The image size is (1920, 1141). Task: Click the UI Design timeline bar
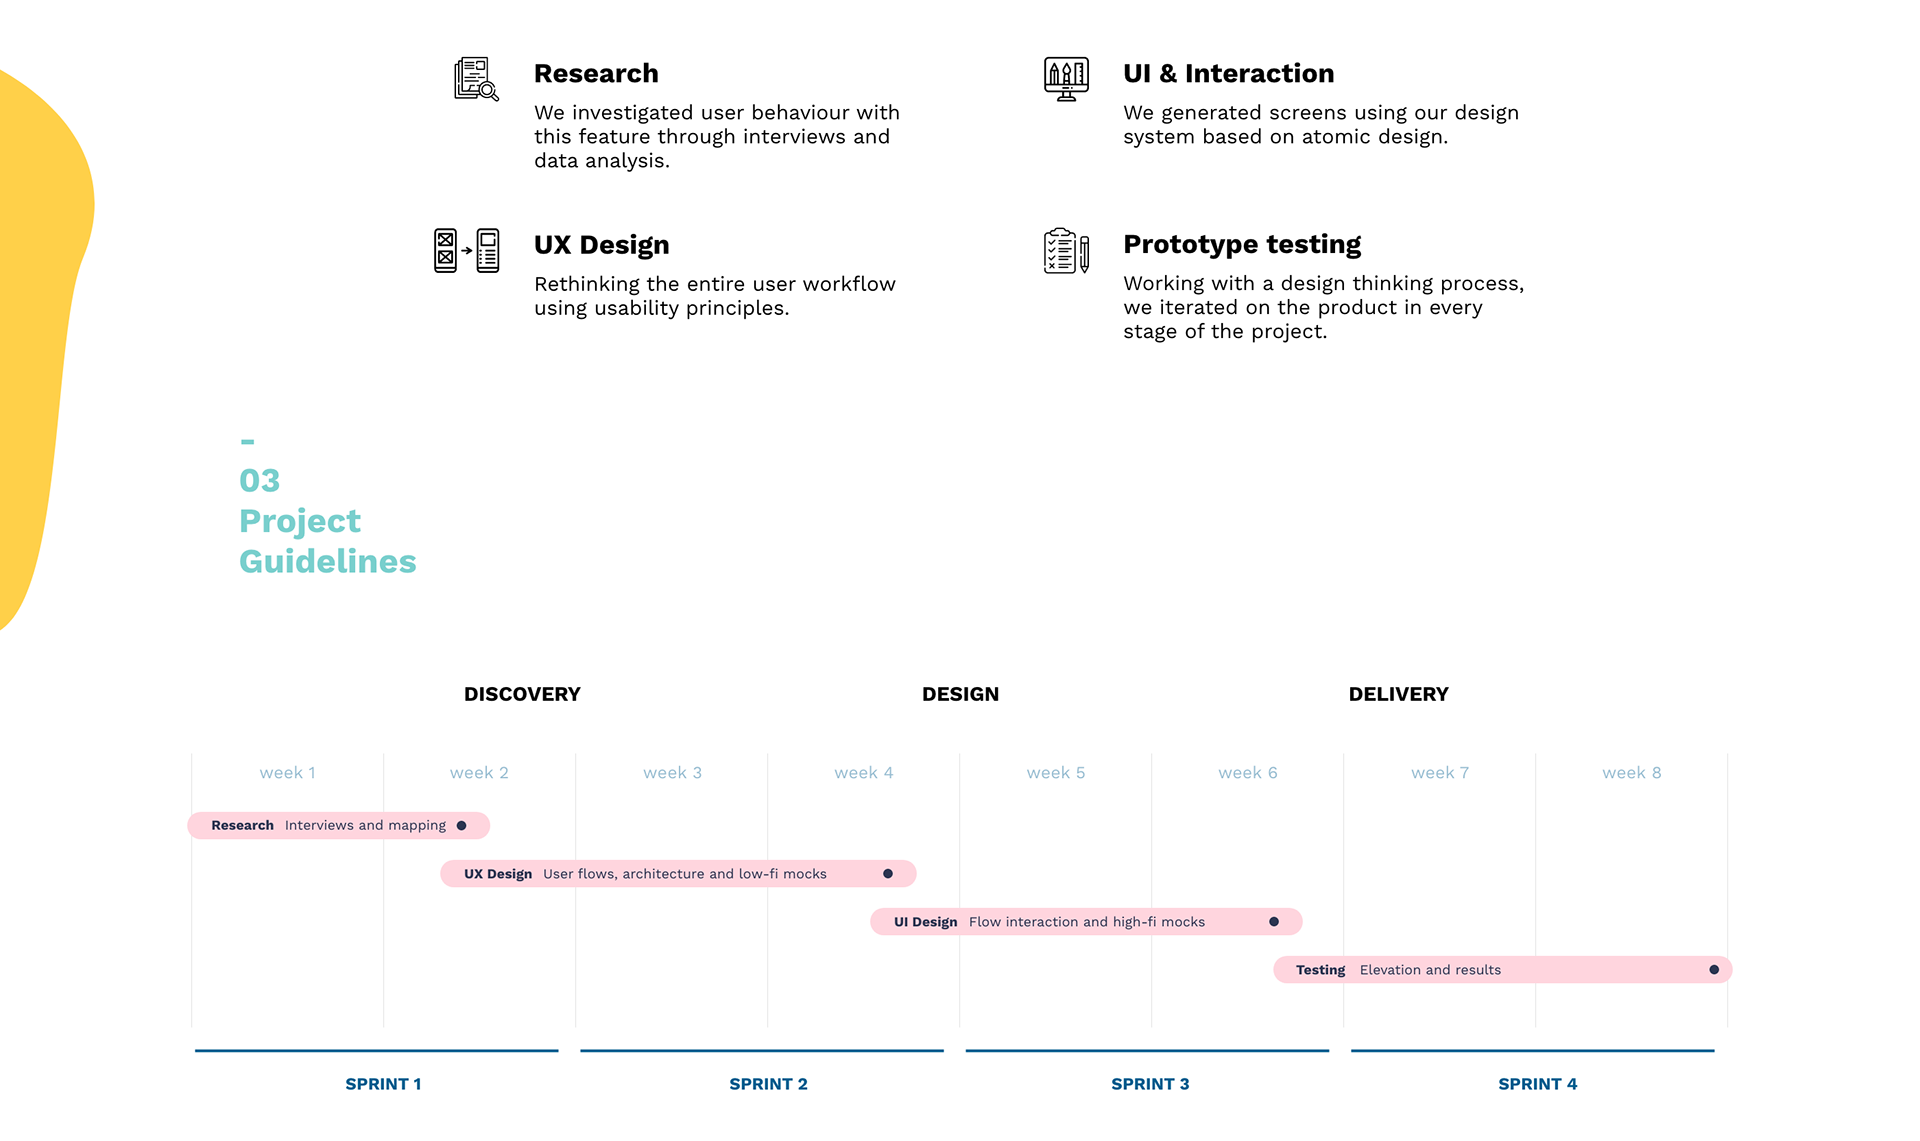(x=1085, y=922)
